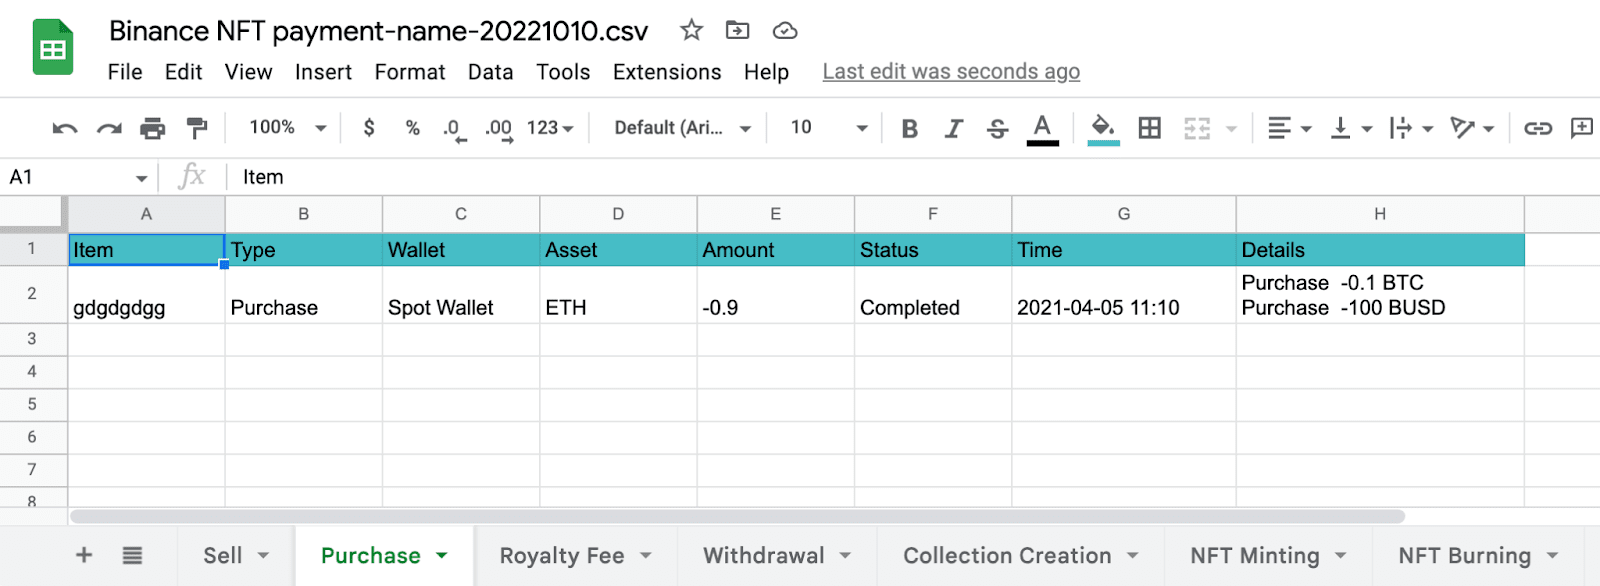The width and height of the screenshot is (1600, 586).
Task: Move document using folder icon
Action: click(x=737, y=30)
